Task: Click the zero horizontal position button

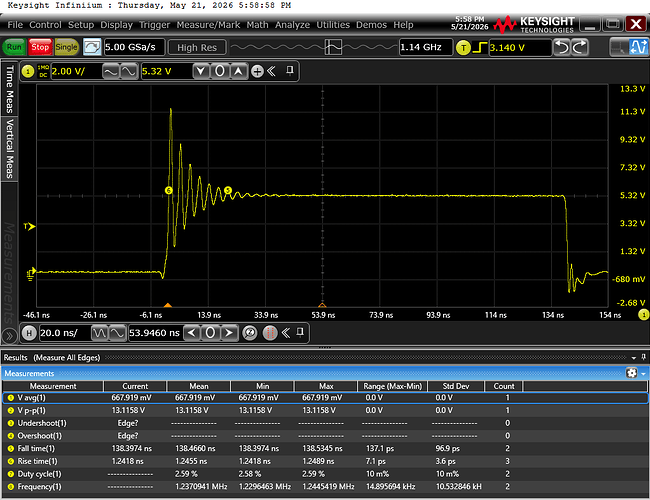Action: [x=210, y=333]
